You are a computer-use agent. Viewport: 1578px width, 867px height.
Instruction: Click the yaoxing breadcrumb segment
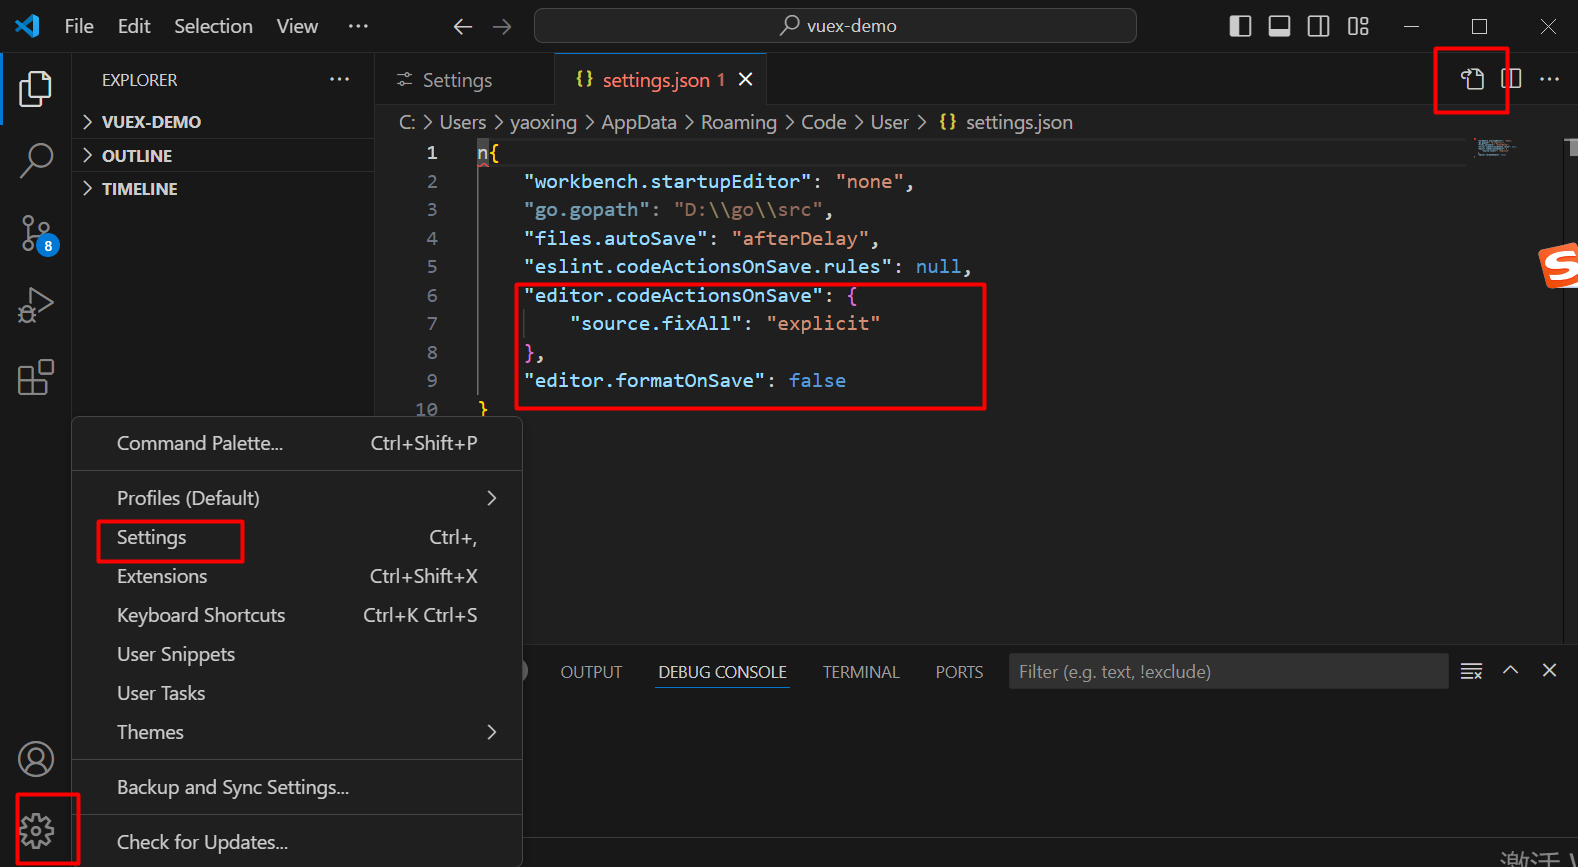click(543, 122)
